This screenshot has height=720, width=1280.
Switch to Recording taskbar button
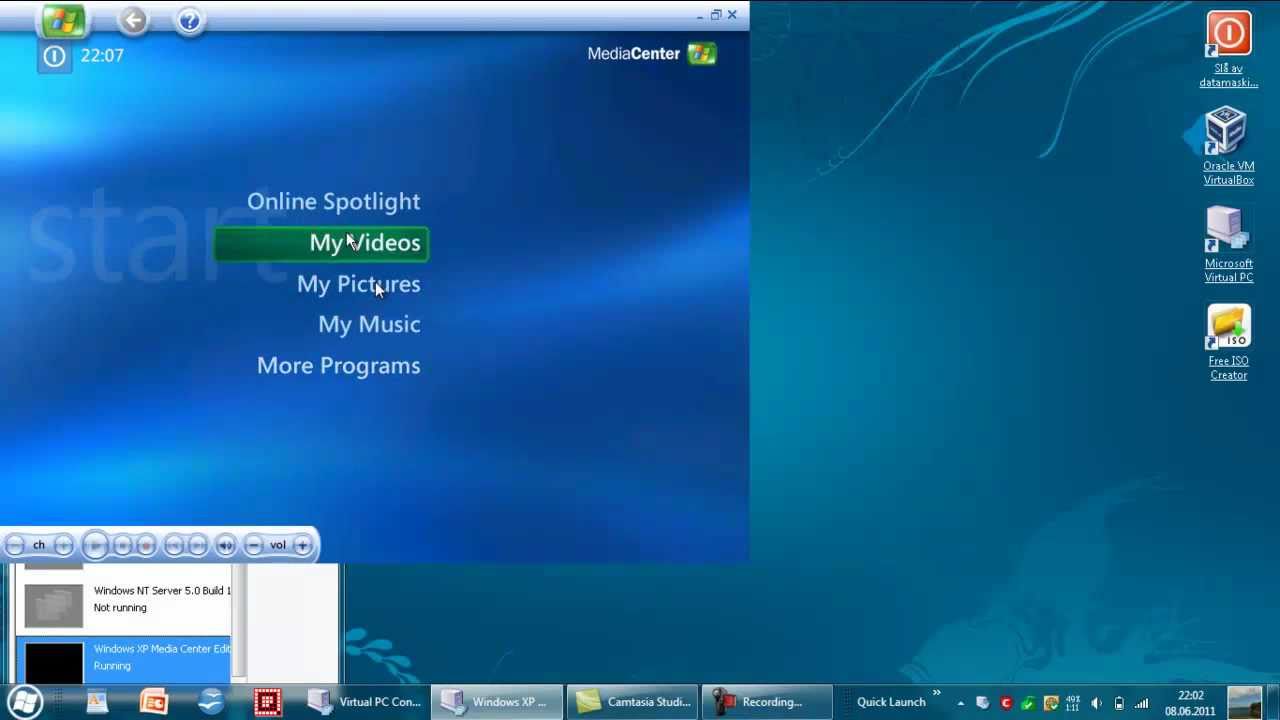click(x=767, y=702)
